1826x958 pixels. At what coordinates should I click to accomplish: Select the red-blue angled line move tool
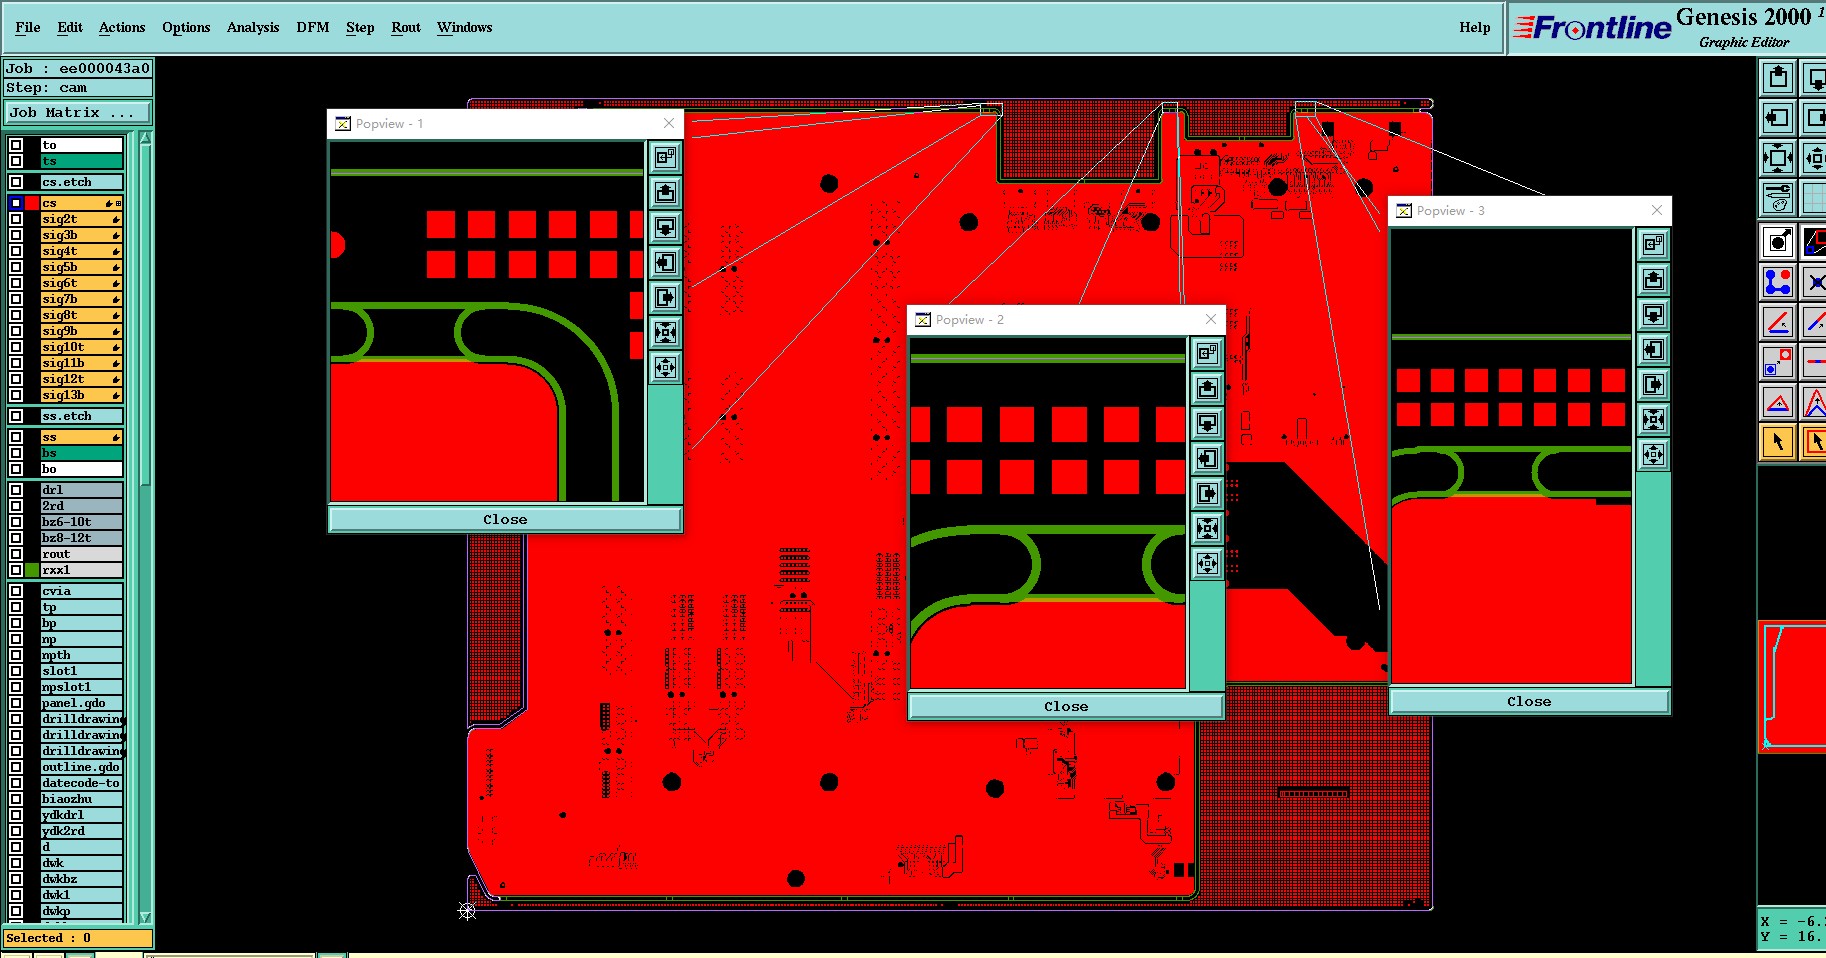[1777, 322]
